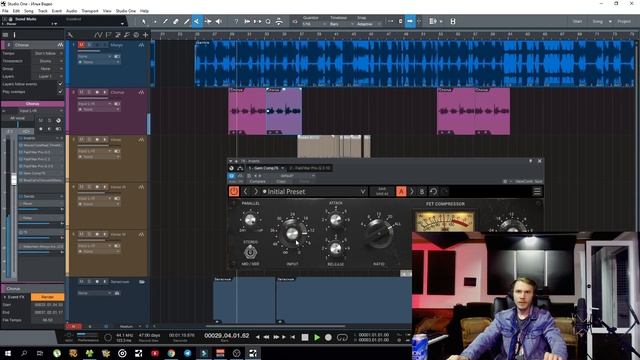Viewport: 640px width, 360px height.
Task: Click undo arrow in compressor plugin header
Action: pos(433,191)
